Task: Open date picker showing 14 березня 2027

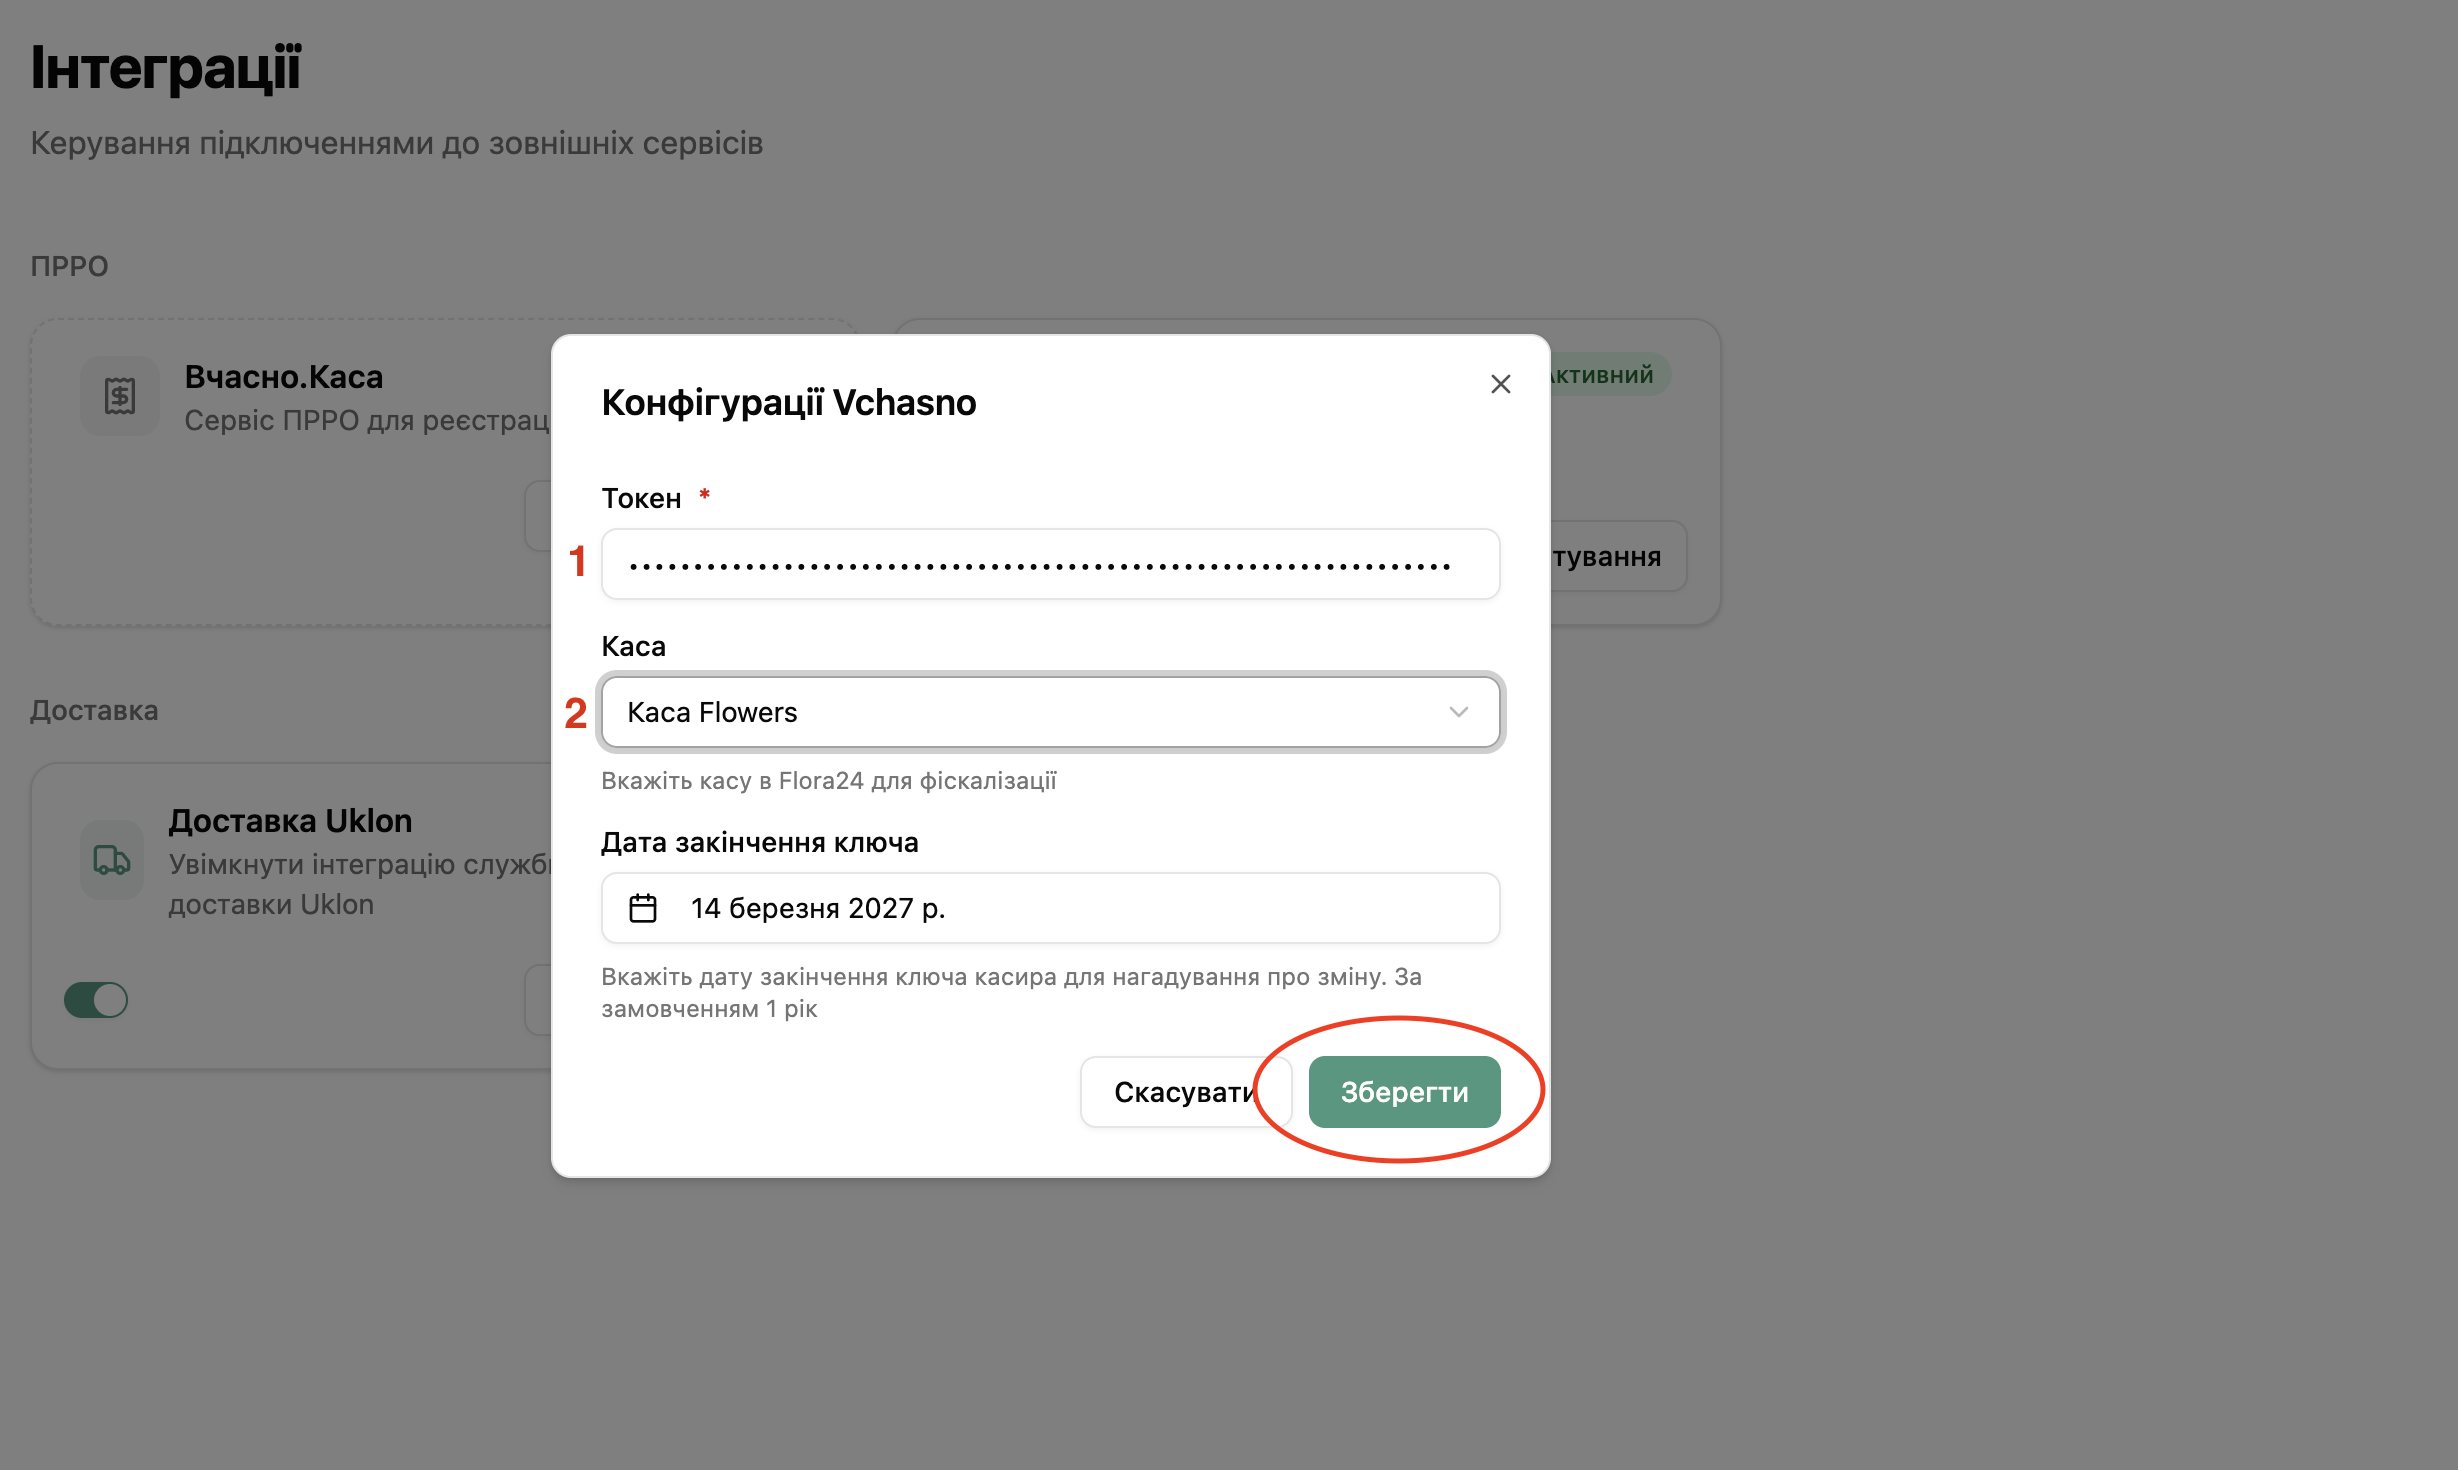Action: [1050, 908]
